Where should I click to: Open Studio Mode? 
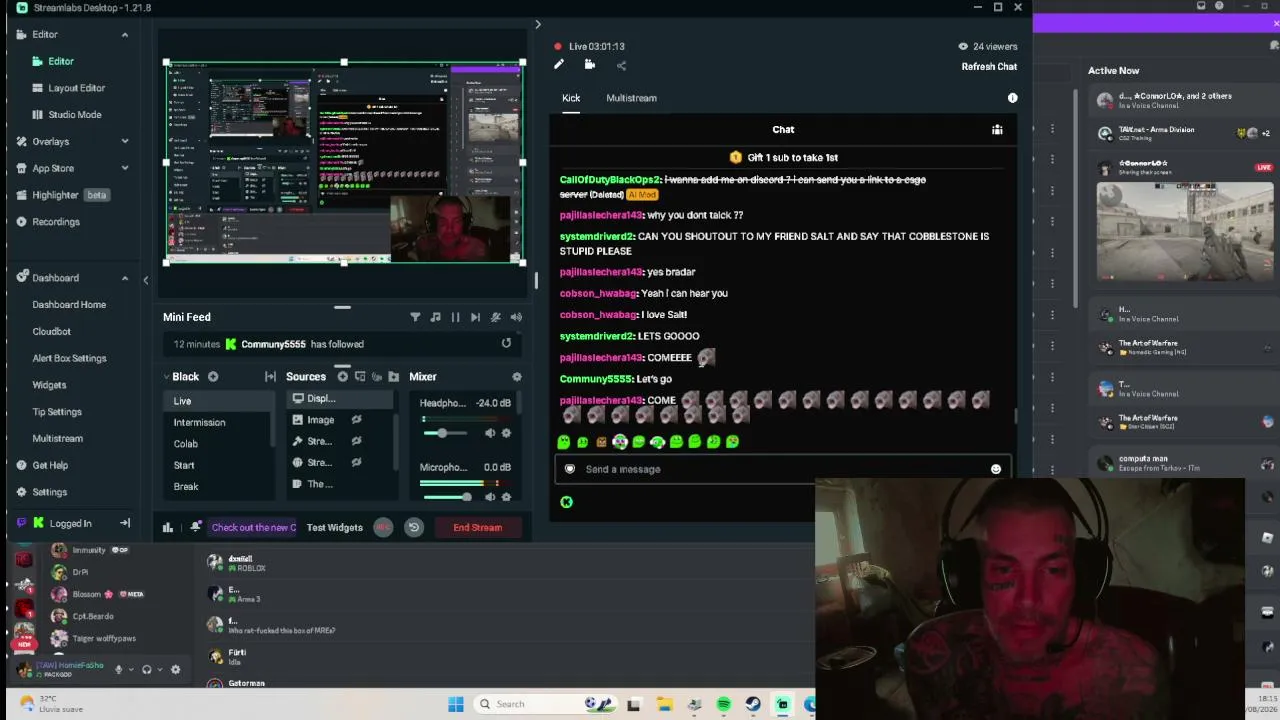(75, 115)
